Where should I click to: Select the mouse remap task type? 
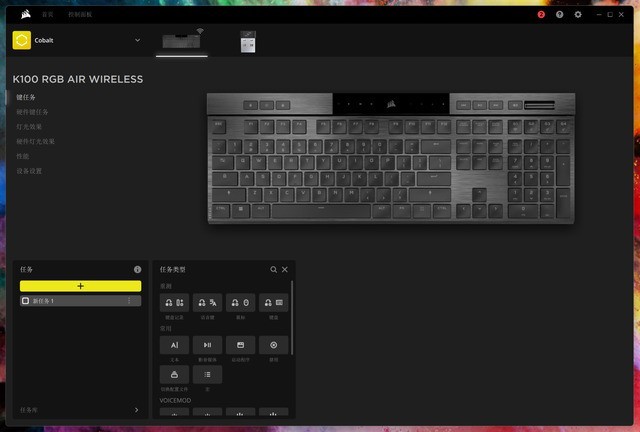click(x=240, y=303)
